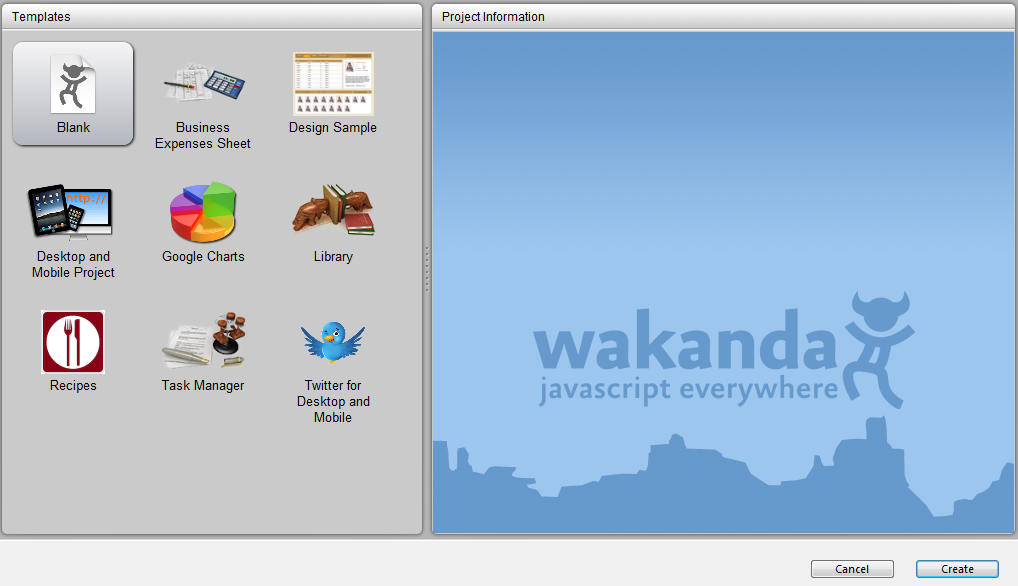Select the Library bookends icon
1018x586 pixels.
pyautogui.click(x=333, y=209)
